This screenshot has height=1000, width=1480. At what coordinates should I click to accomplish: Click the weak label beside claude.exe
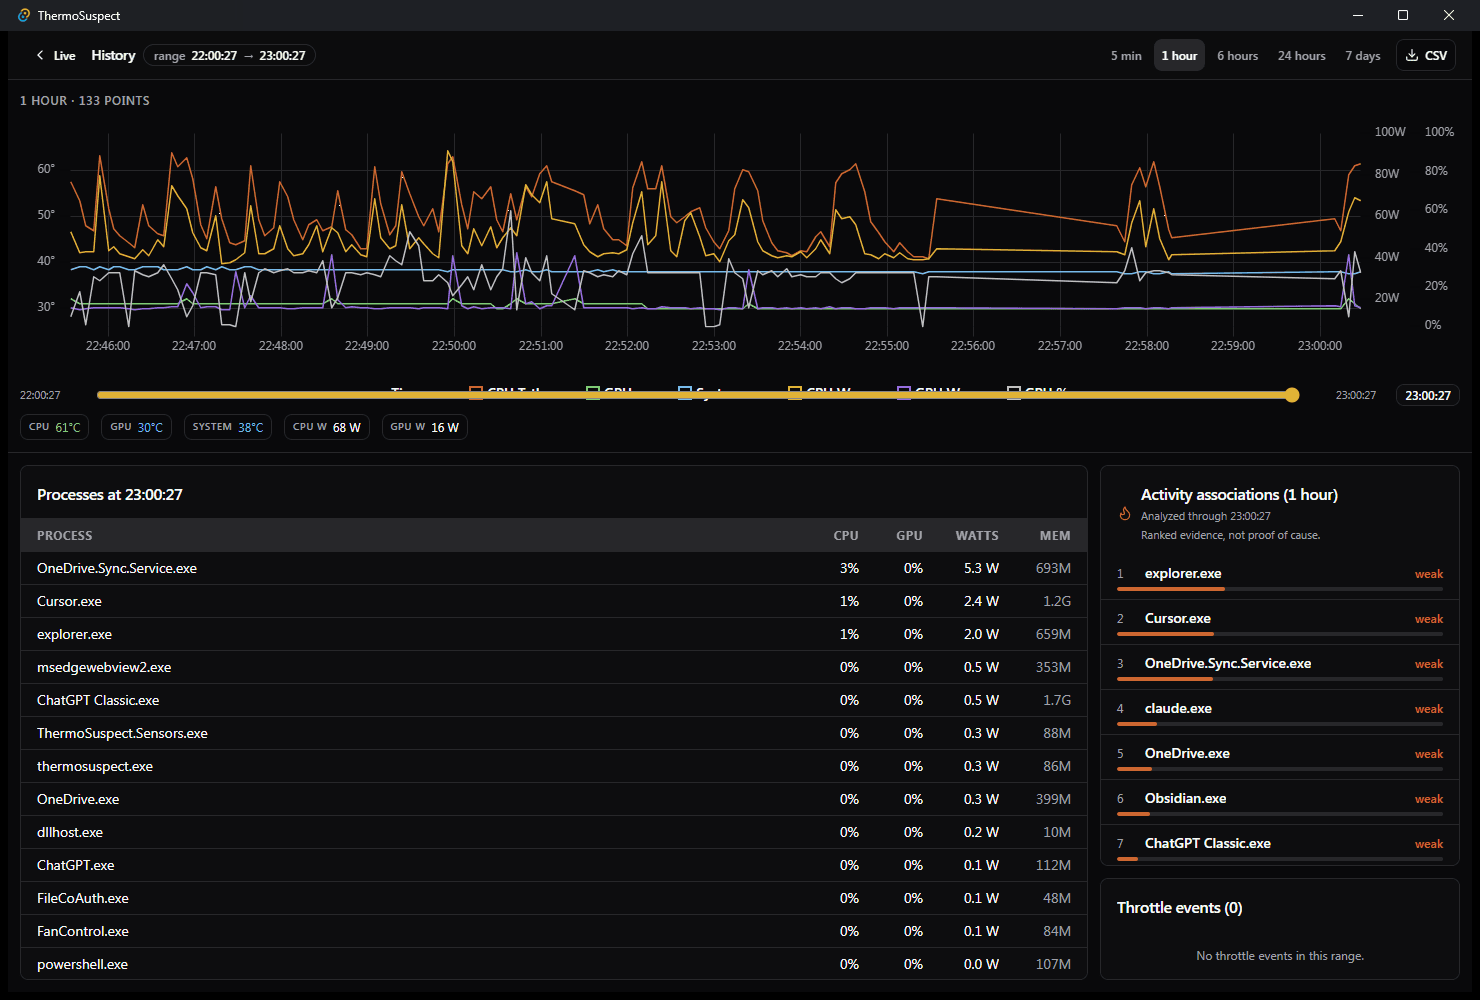coord(1428,709)
